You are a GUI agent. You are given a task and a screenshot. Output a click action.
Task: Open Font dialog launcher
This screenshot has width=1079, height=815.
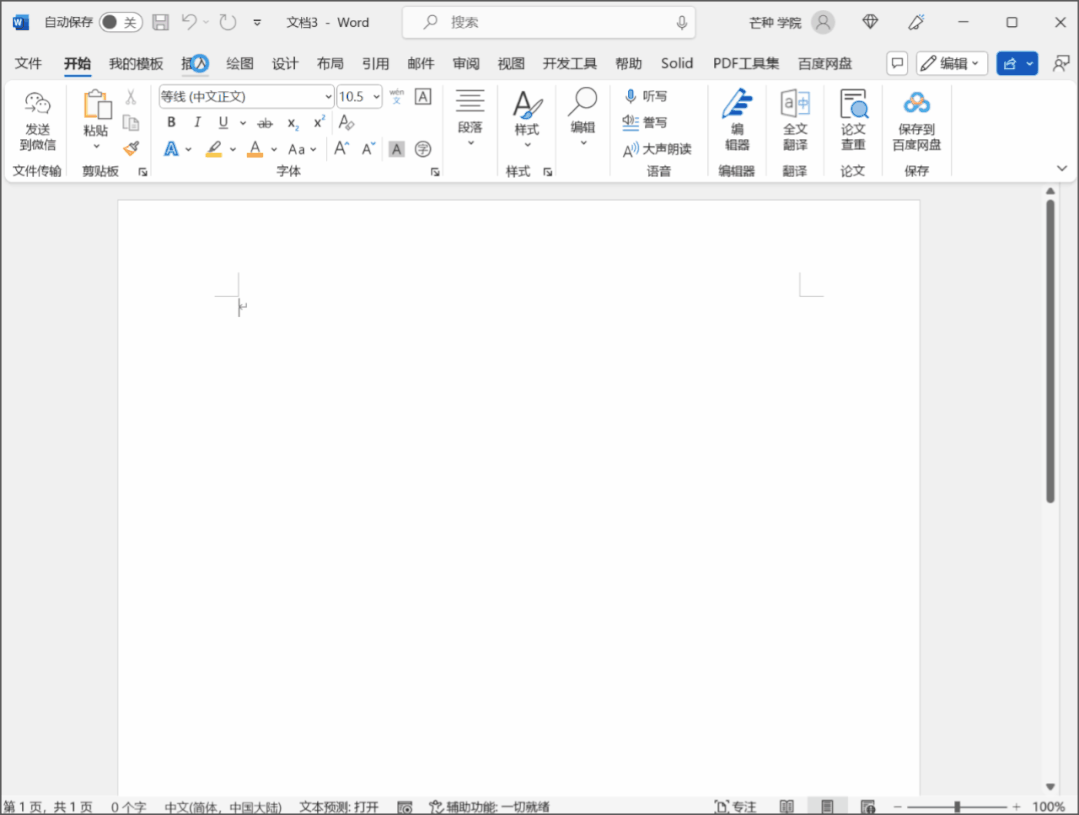click(435, 172)
